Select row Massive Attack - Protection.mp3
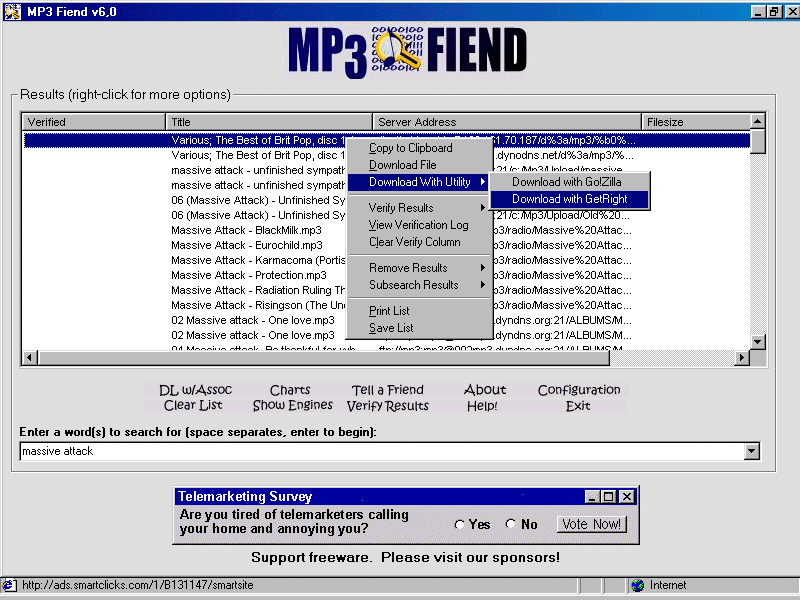The width and height of the screenshot is (800, 600). click(248, 276)
